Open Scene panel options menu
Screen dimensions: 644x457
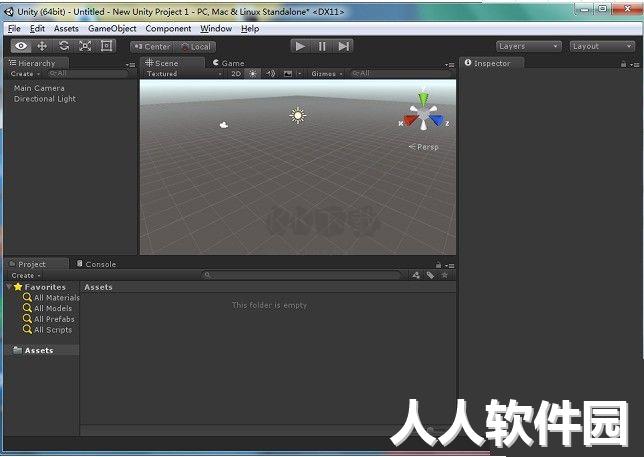[x=450, y=65]
